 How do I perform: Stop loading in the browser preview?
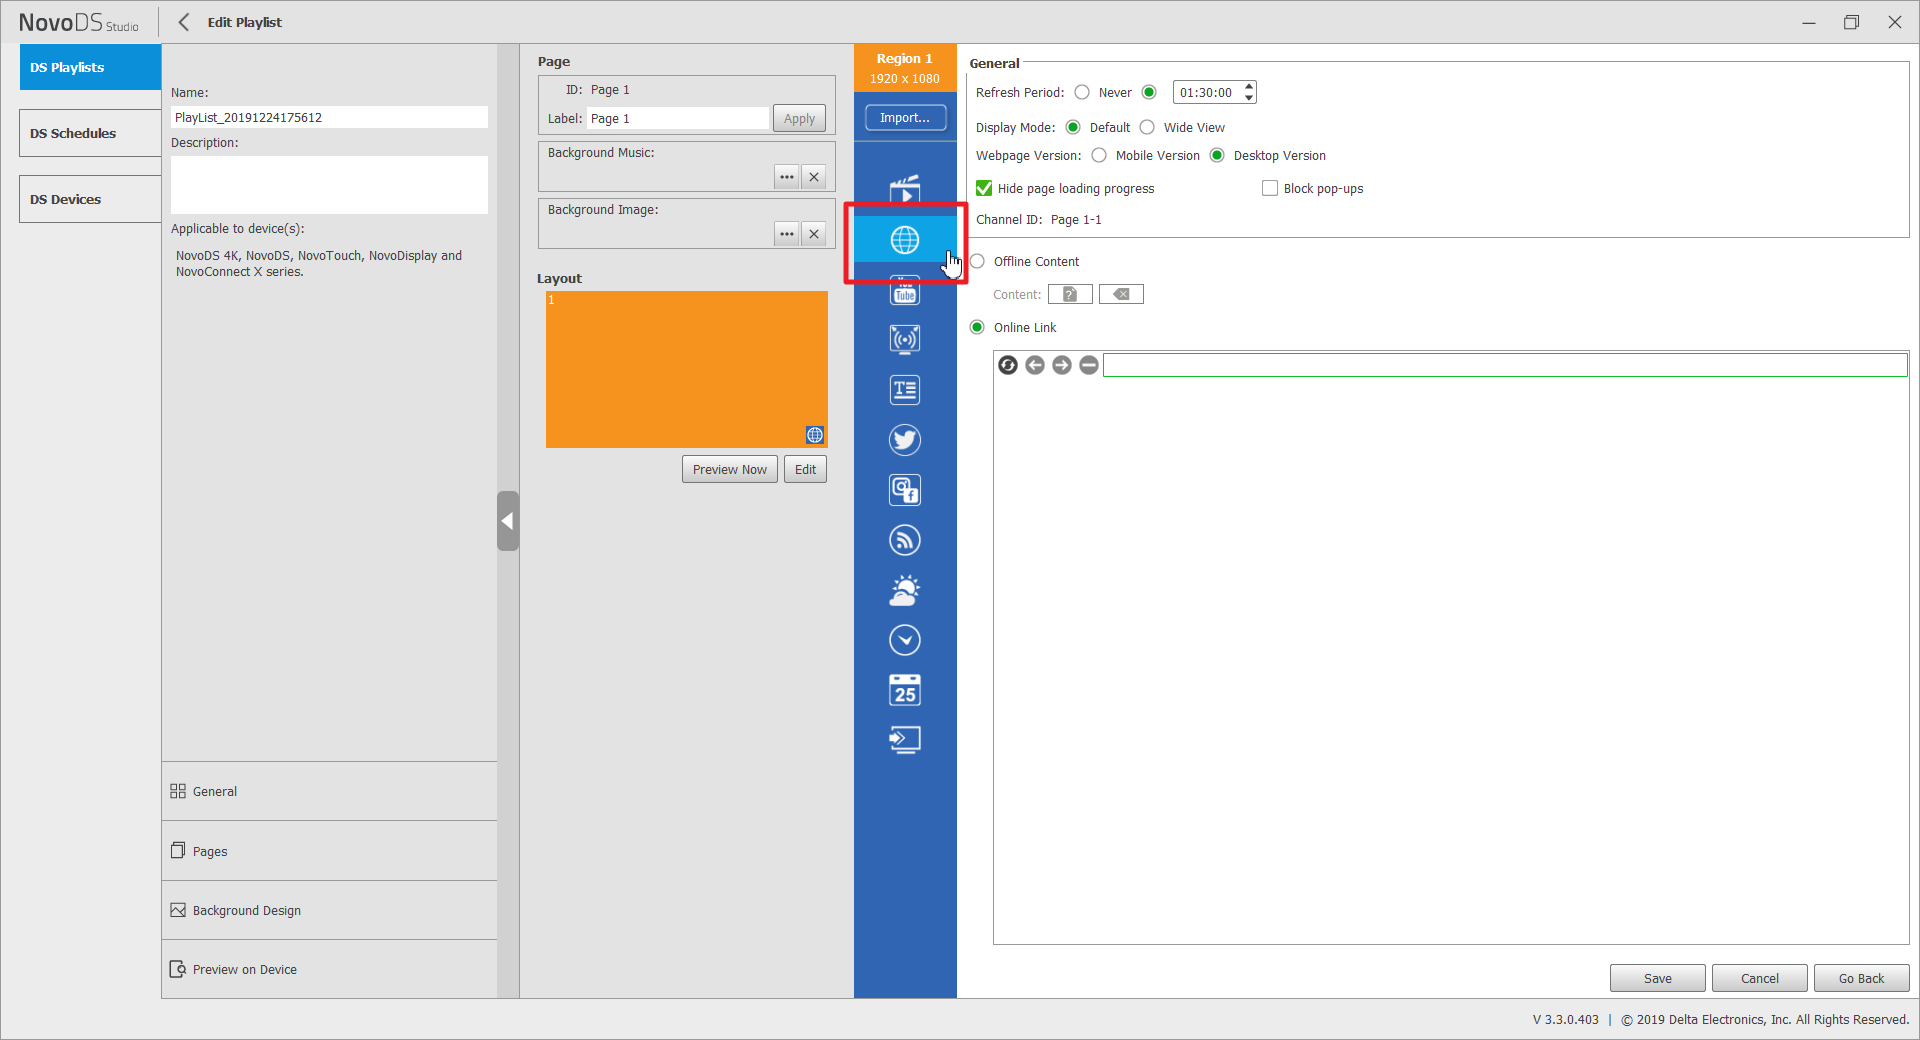pos(1089,365)
